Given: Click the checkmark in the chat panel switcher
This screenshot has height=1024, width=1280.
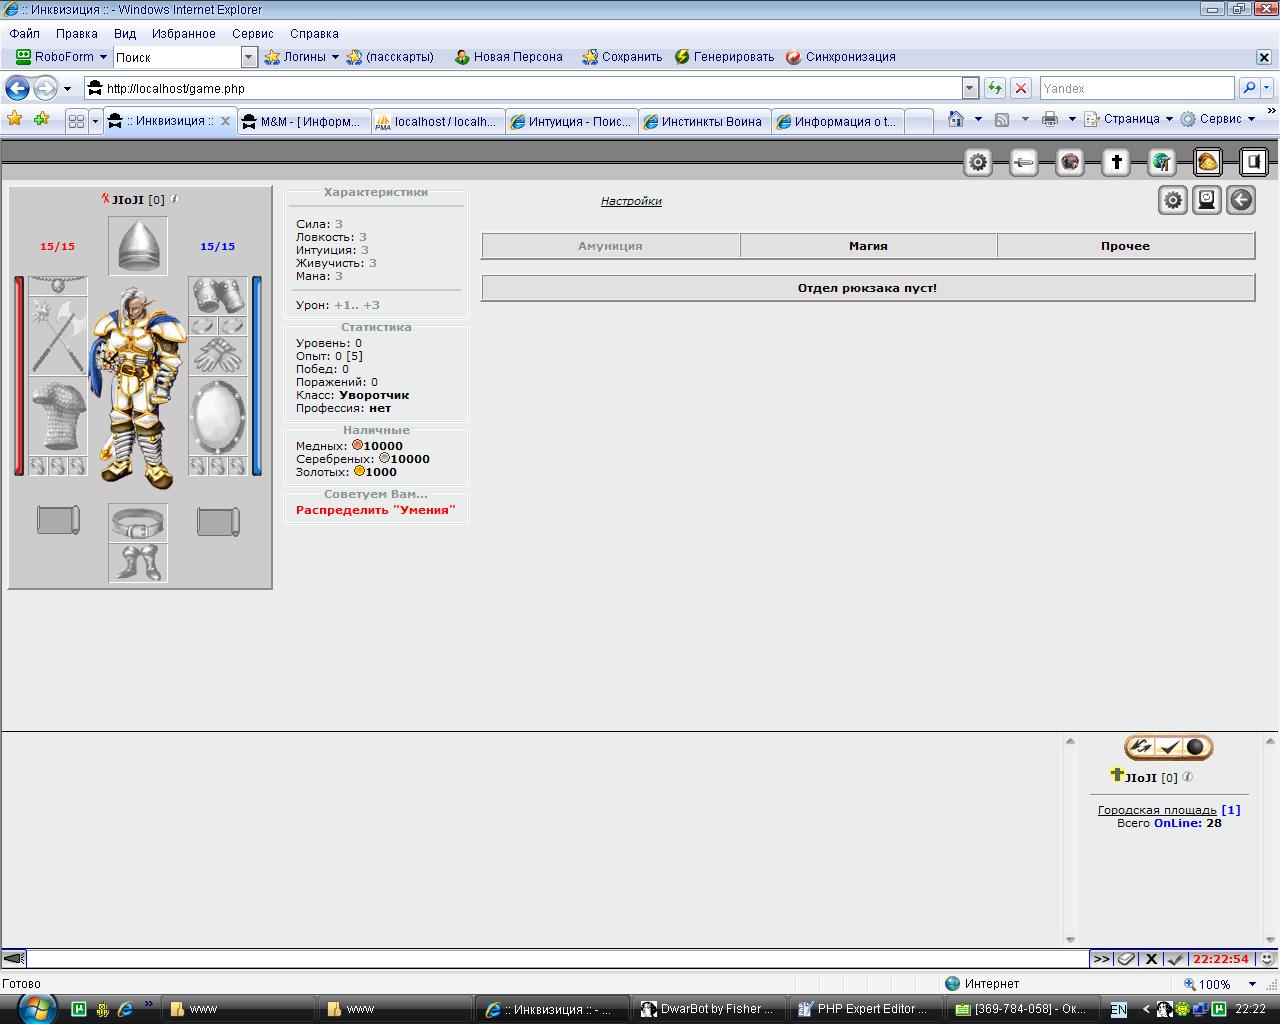Looking at the screenshot, I should point(1169,747).
